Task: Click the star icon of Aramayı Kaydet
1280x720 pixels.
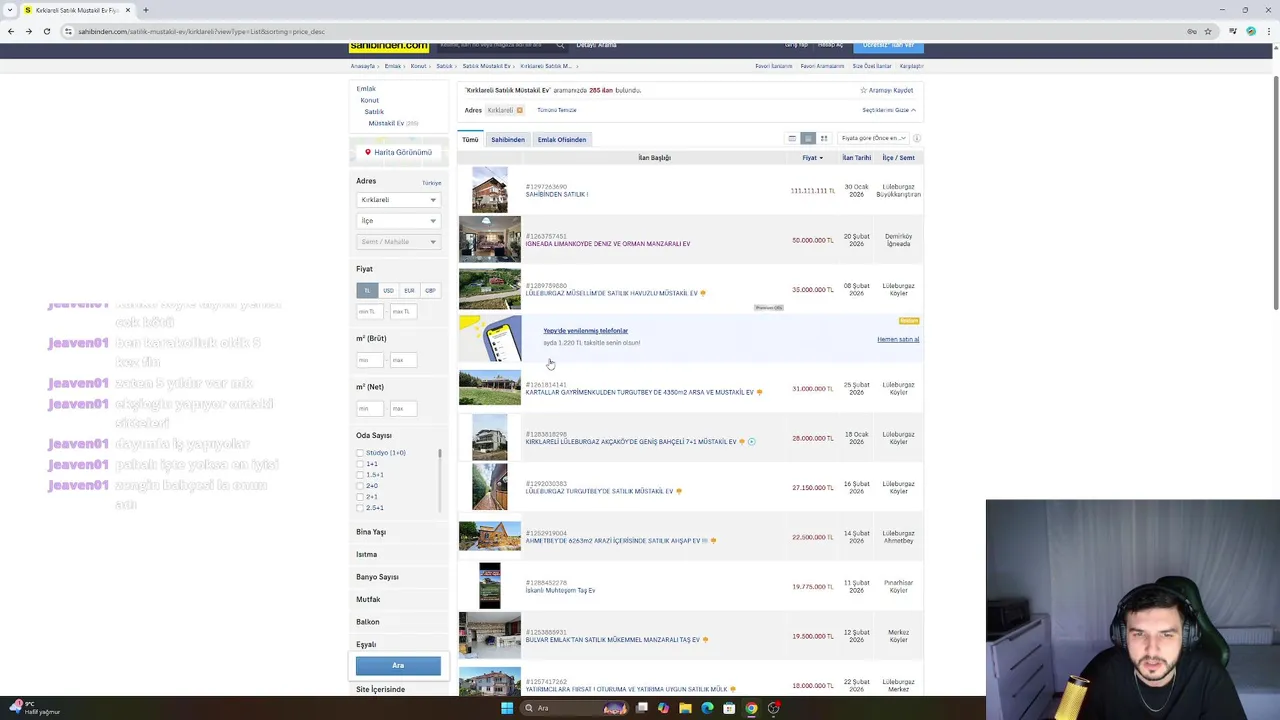Action: click(864, 90)
